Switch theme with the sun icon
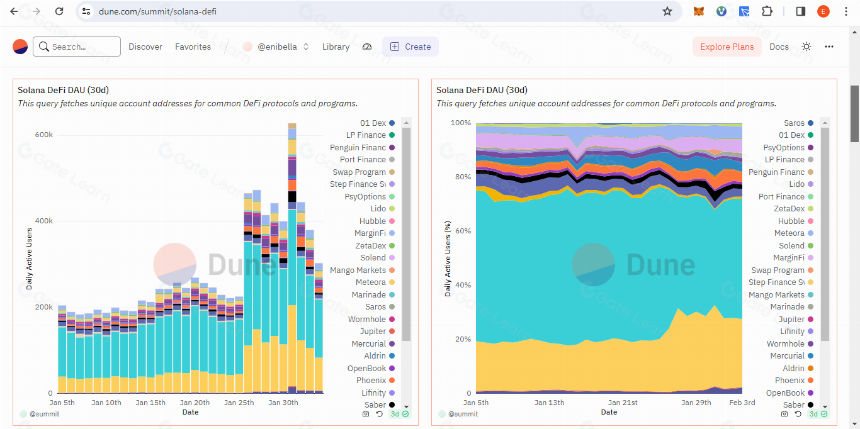860x429 pixels. (x=806, y=47)
